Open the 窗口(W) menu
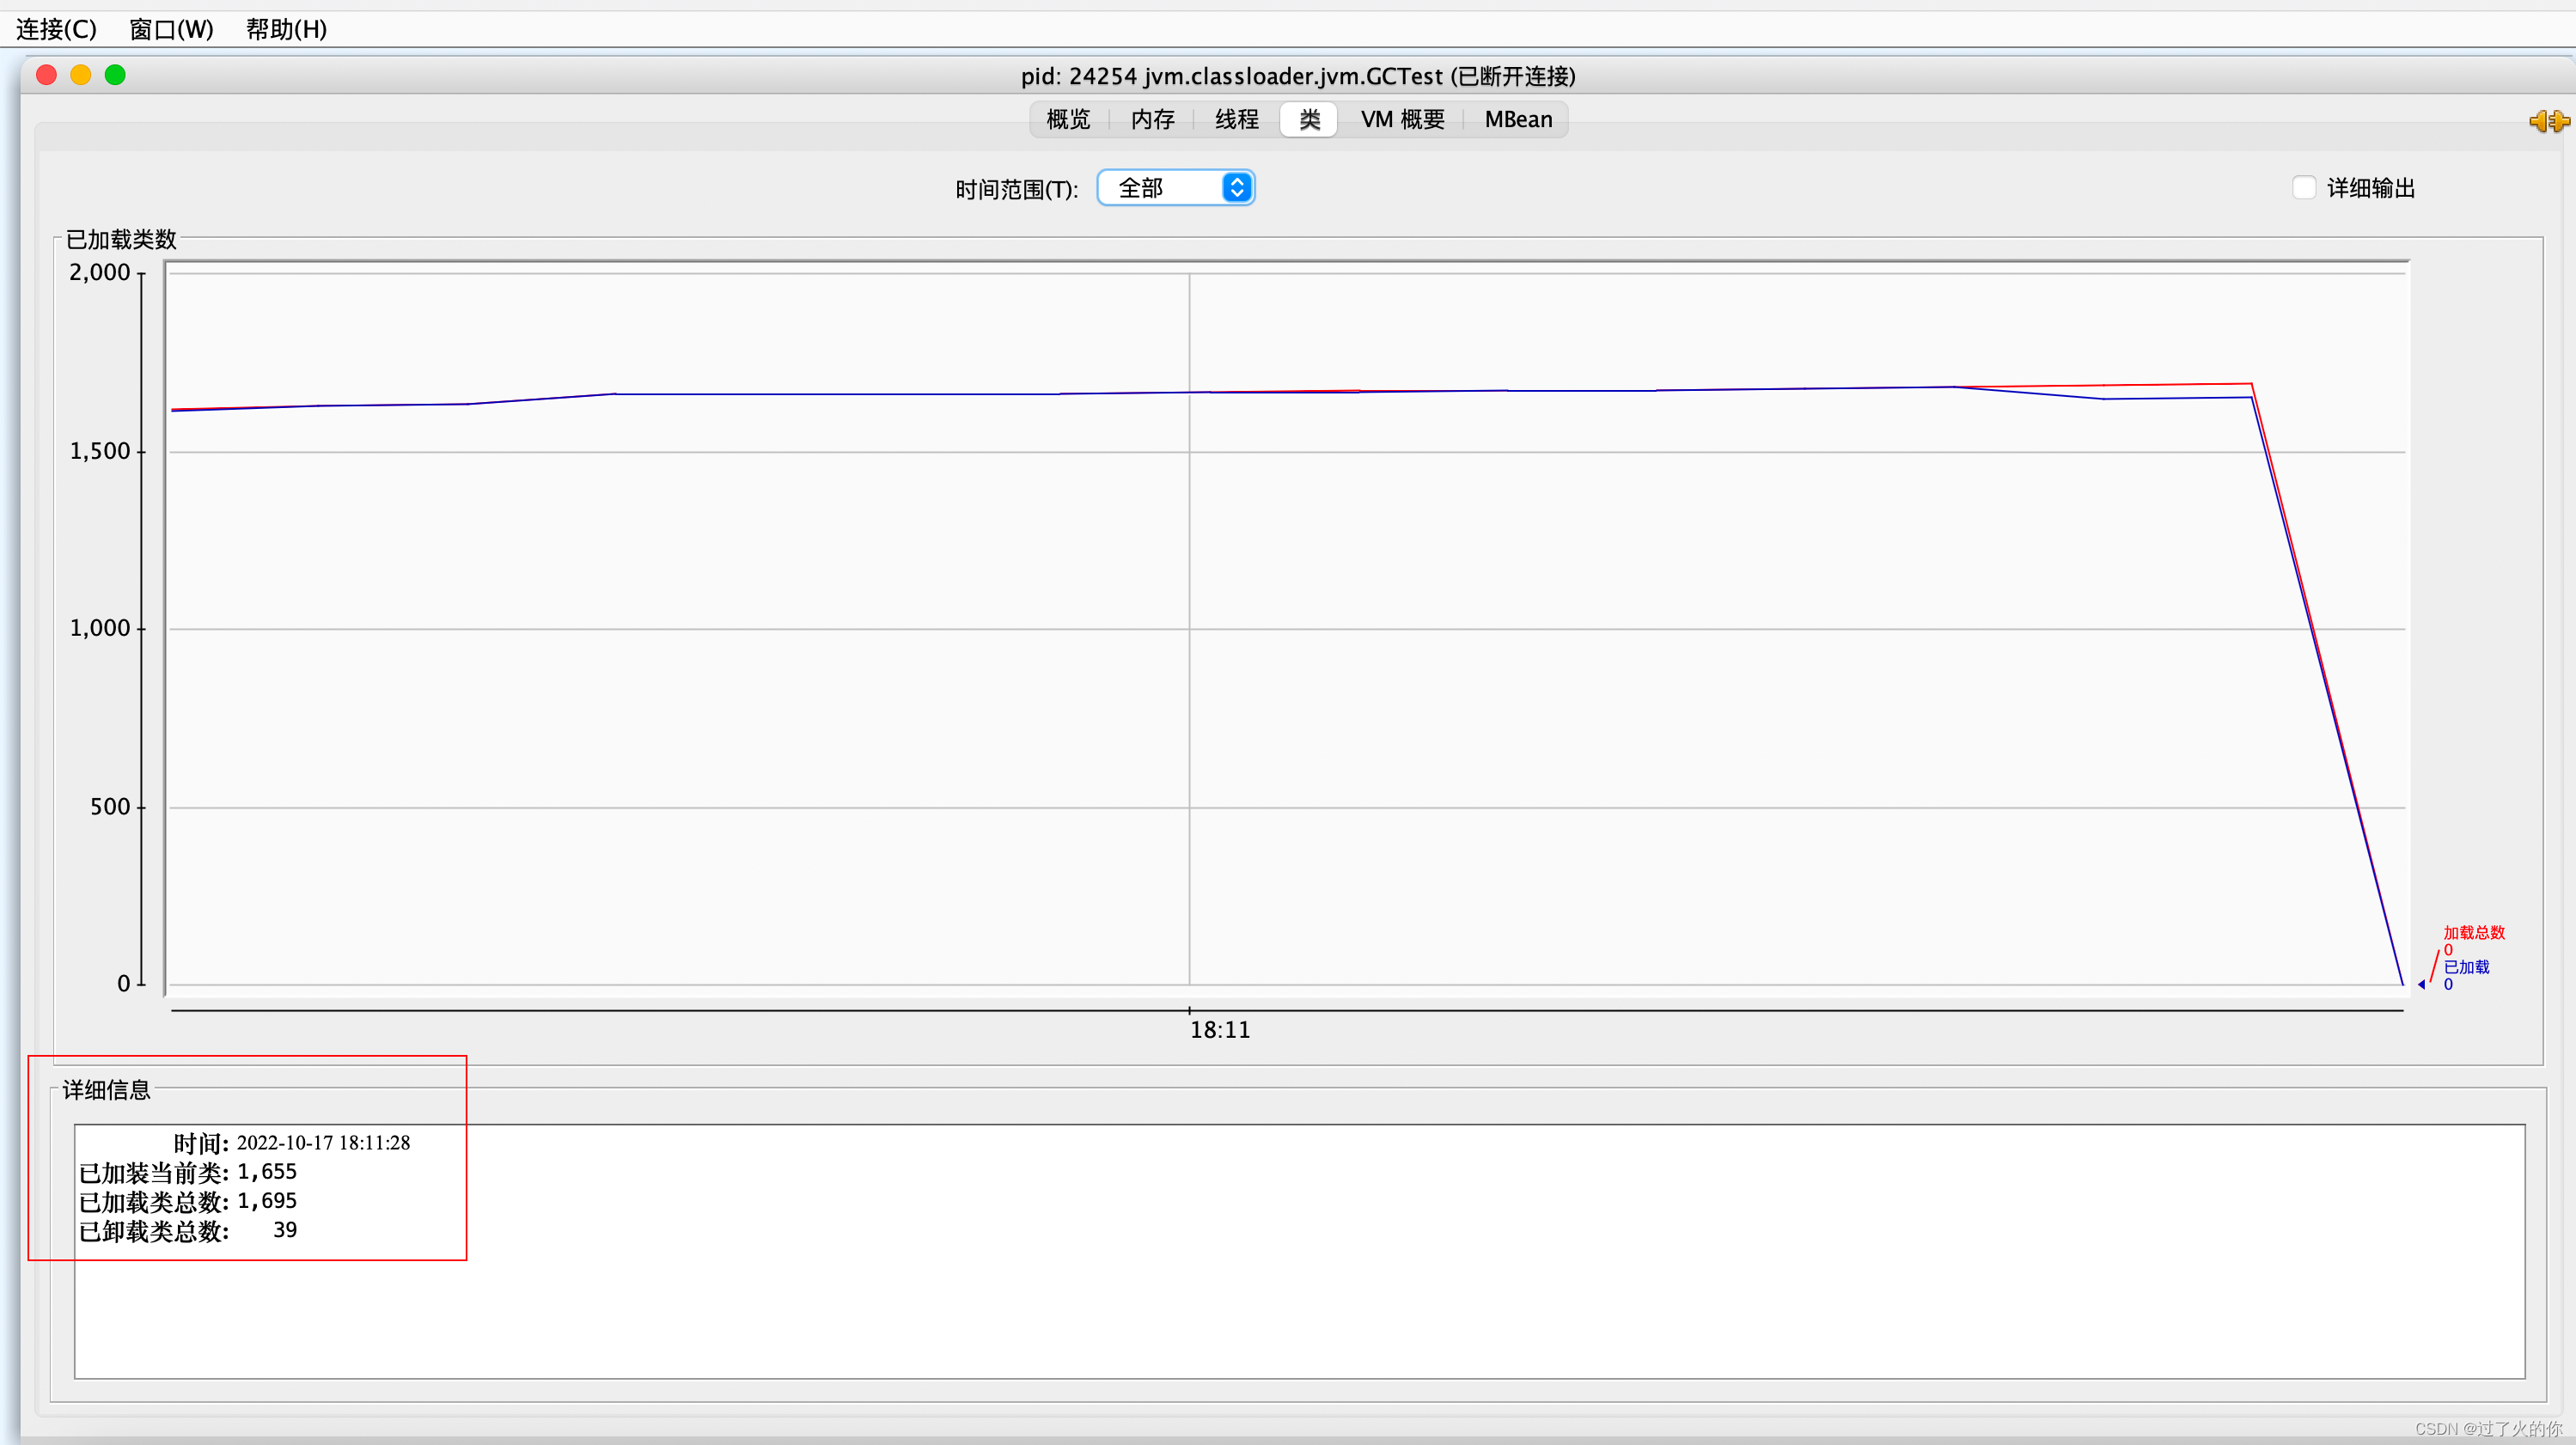The width and height of the screenshot is (2576, 1445). (x=171, y=29)
